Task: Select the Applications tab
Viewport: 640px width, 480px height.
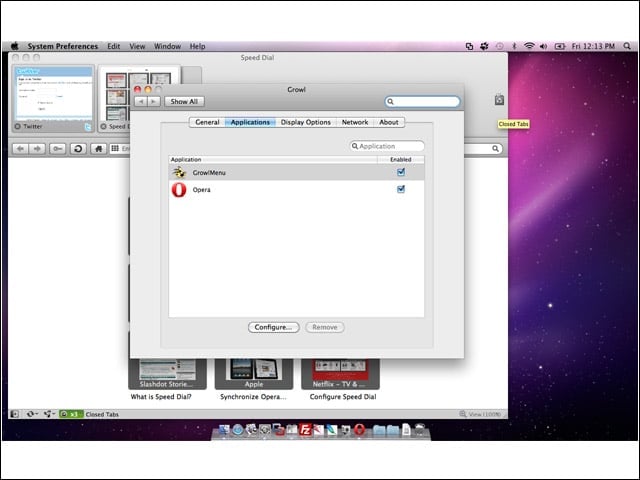Action: 250,122
